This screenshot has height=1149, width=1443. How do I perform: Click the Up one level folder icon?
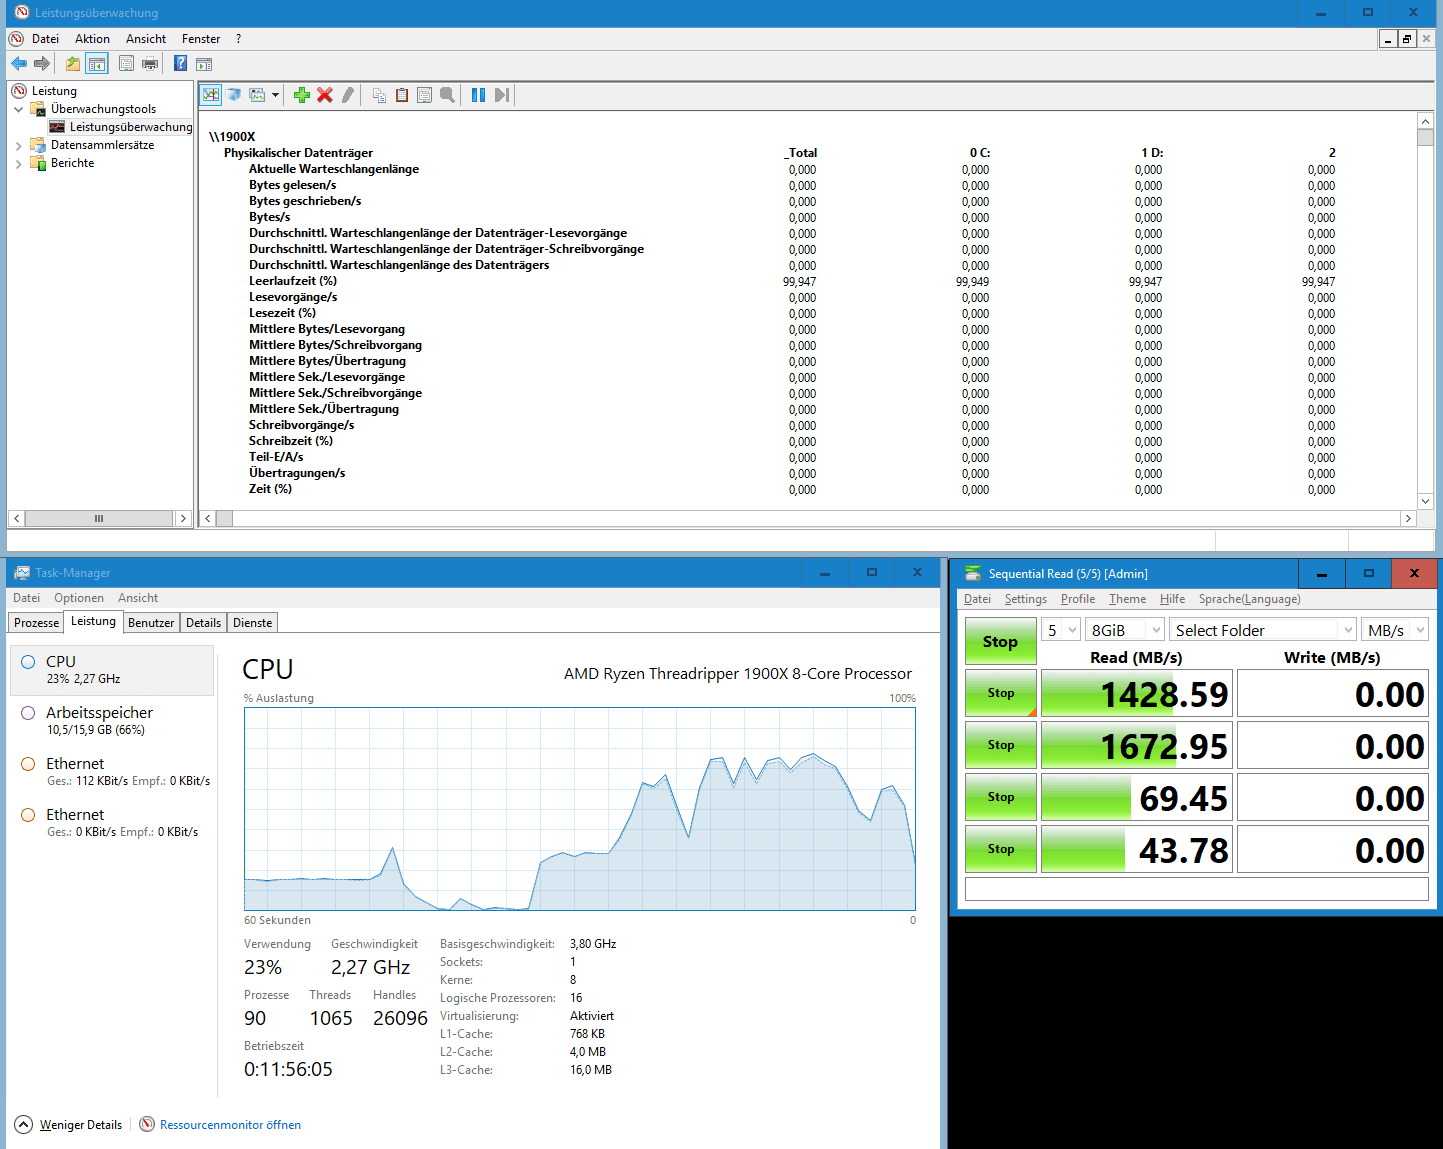click(73, 64)
